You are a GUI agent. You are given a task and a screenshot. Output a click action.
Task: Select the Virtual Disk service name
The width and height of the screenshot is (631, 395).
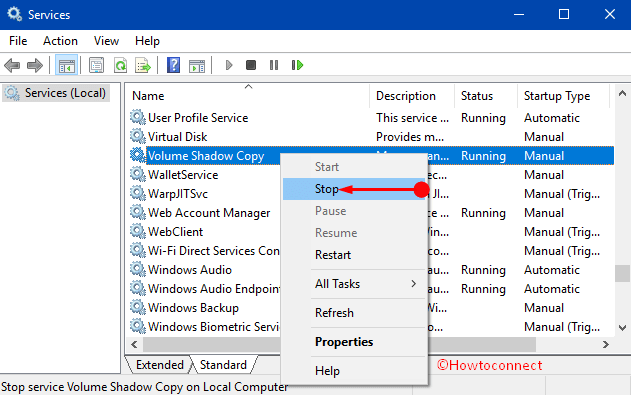tap(177, 137)
